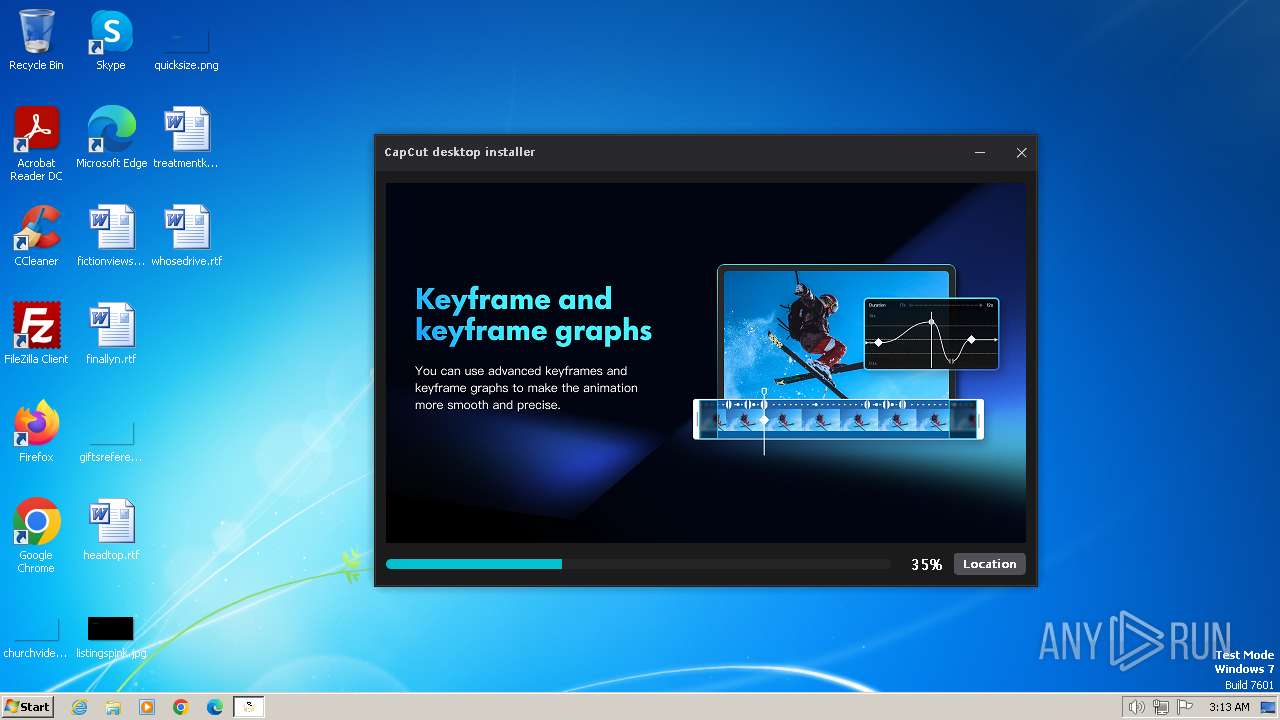Click the CapCut desktop installer title

click(x=460, y=152)
